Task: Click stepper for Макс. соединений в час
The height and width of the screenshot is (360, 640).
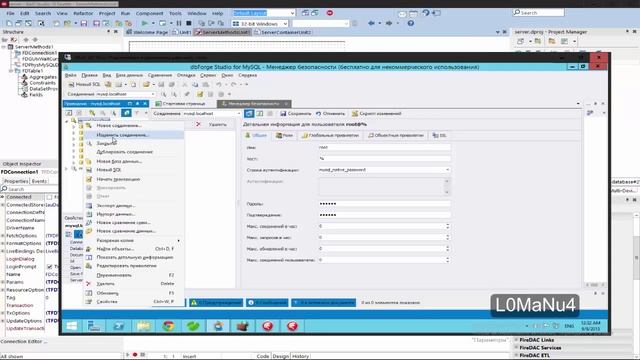Action: tap(448, 226)
